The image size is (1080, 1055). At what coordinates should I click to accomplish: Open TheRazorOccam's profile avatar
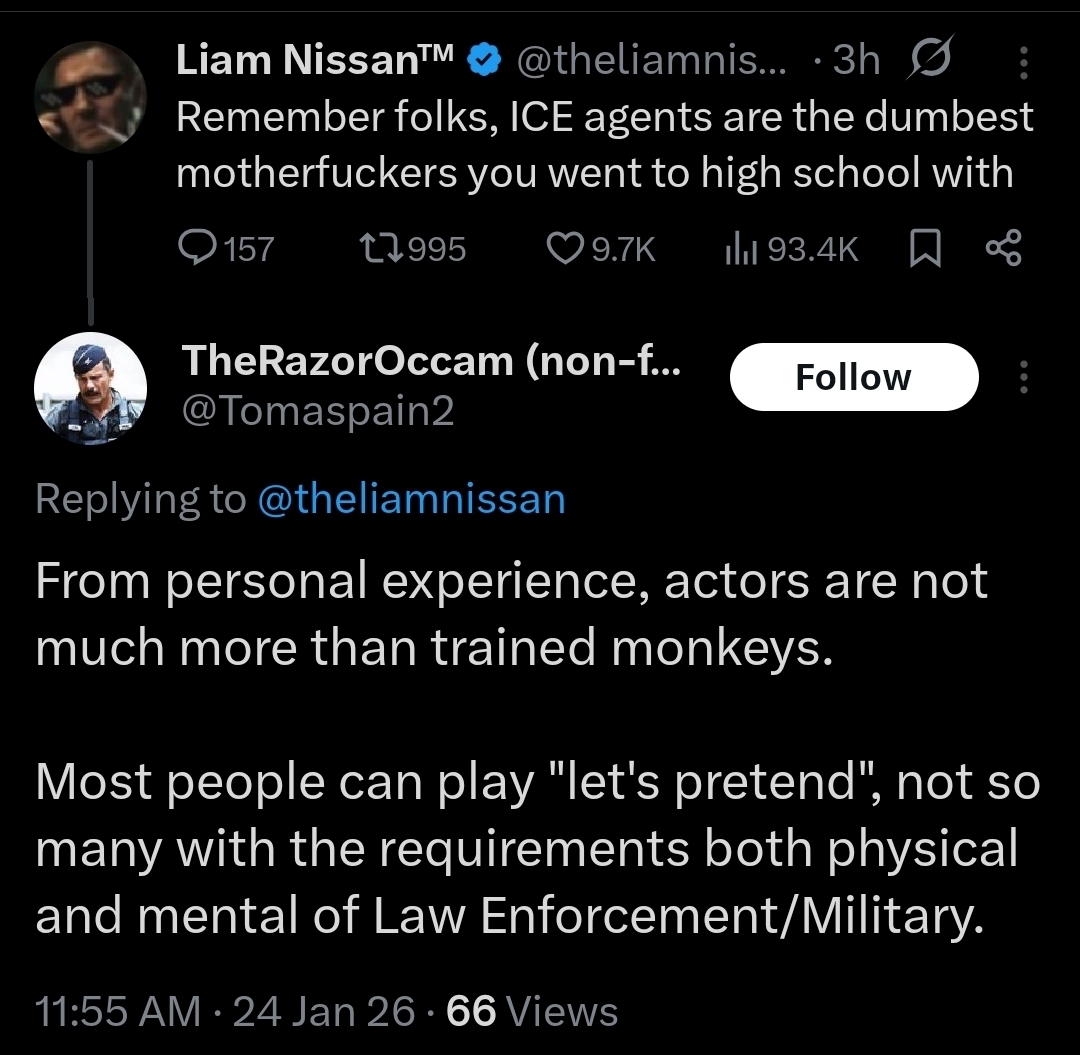(90, 388)
